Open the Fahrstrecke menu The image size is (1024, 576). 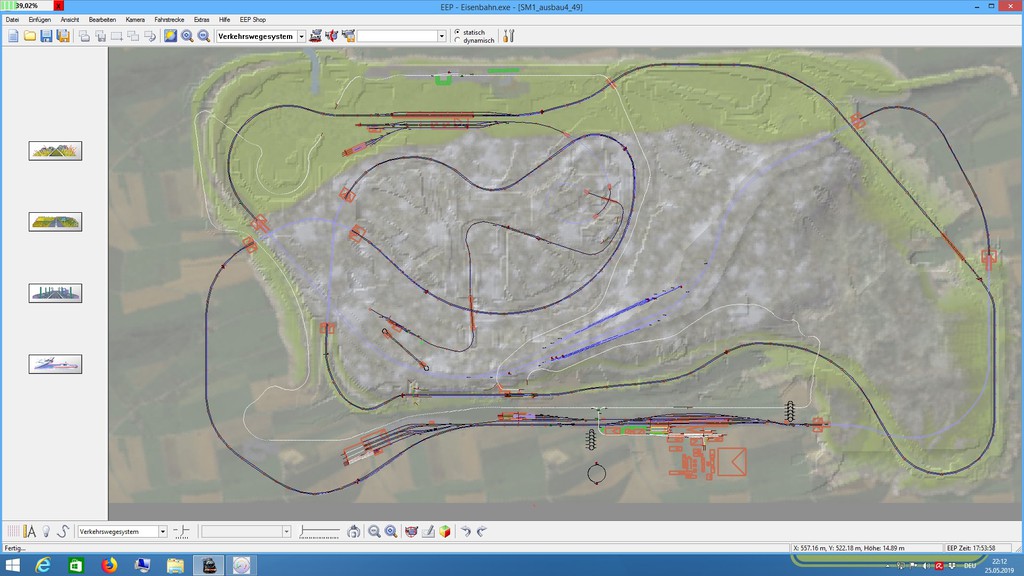coord(169,20)
